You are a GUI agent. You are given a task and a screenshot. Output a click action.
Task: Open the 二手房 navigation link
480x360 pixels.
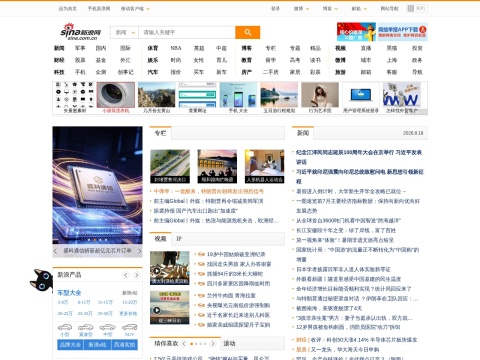pyautogui.click(x=270, y=72)
